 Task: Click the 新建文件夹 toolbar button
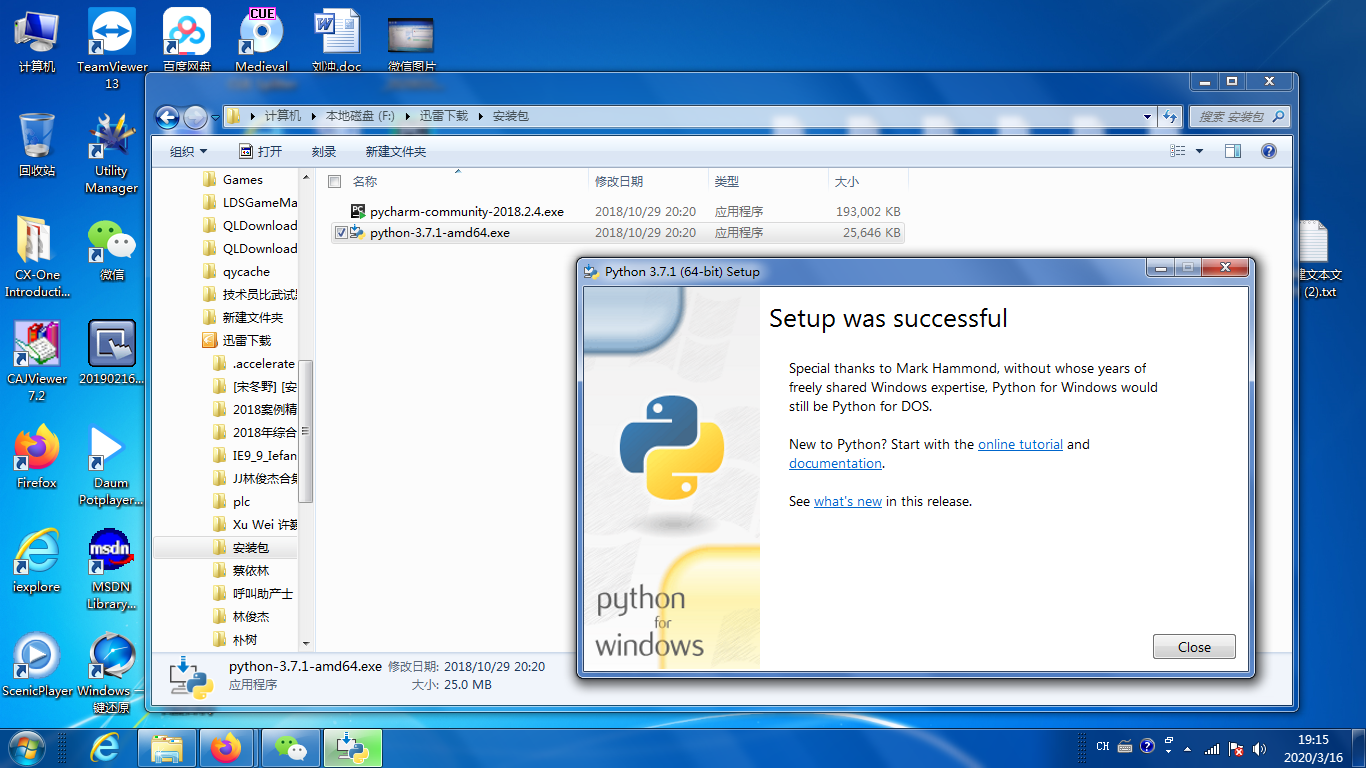pos(395,151)
